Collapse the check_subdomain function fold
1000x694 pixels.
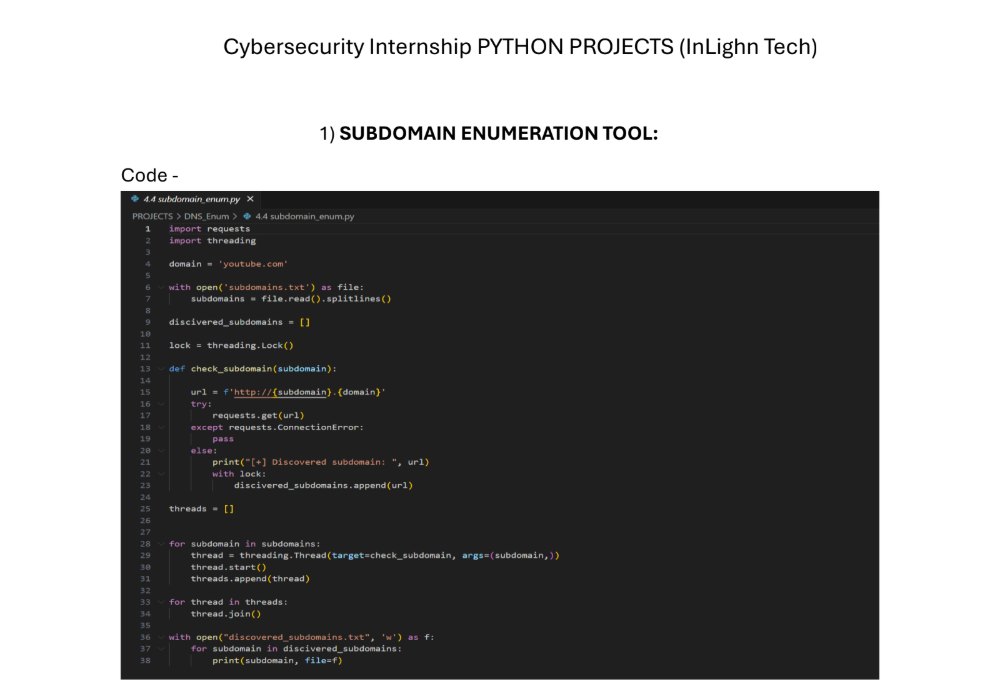pos(160,368)
